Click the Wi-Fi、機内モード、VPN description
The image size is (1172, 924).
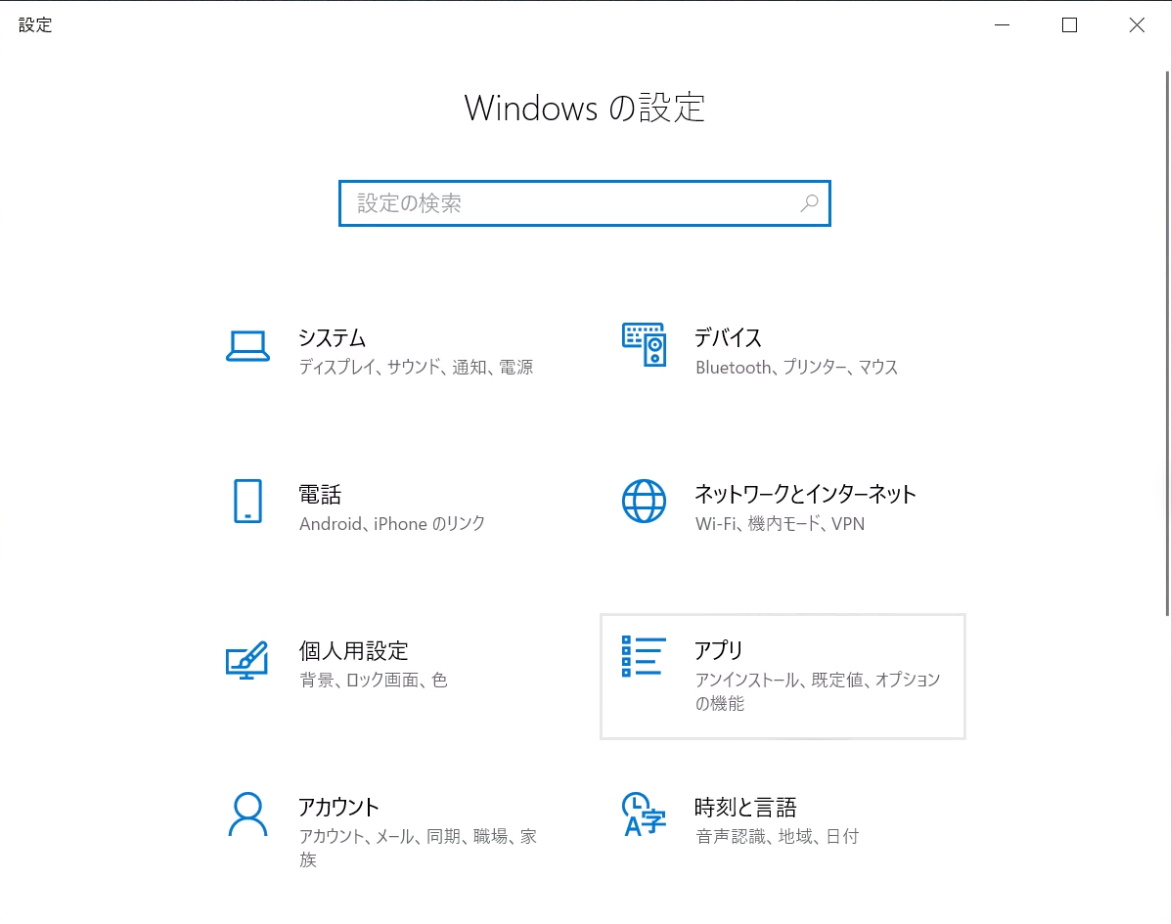click(780, 523)
